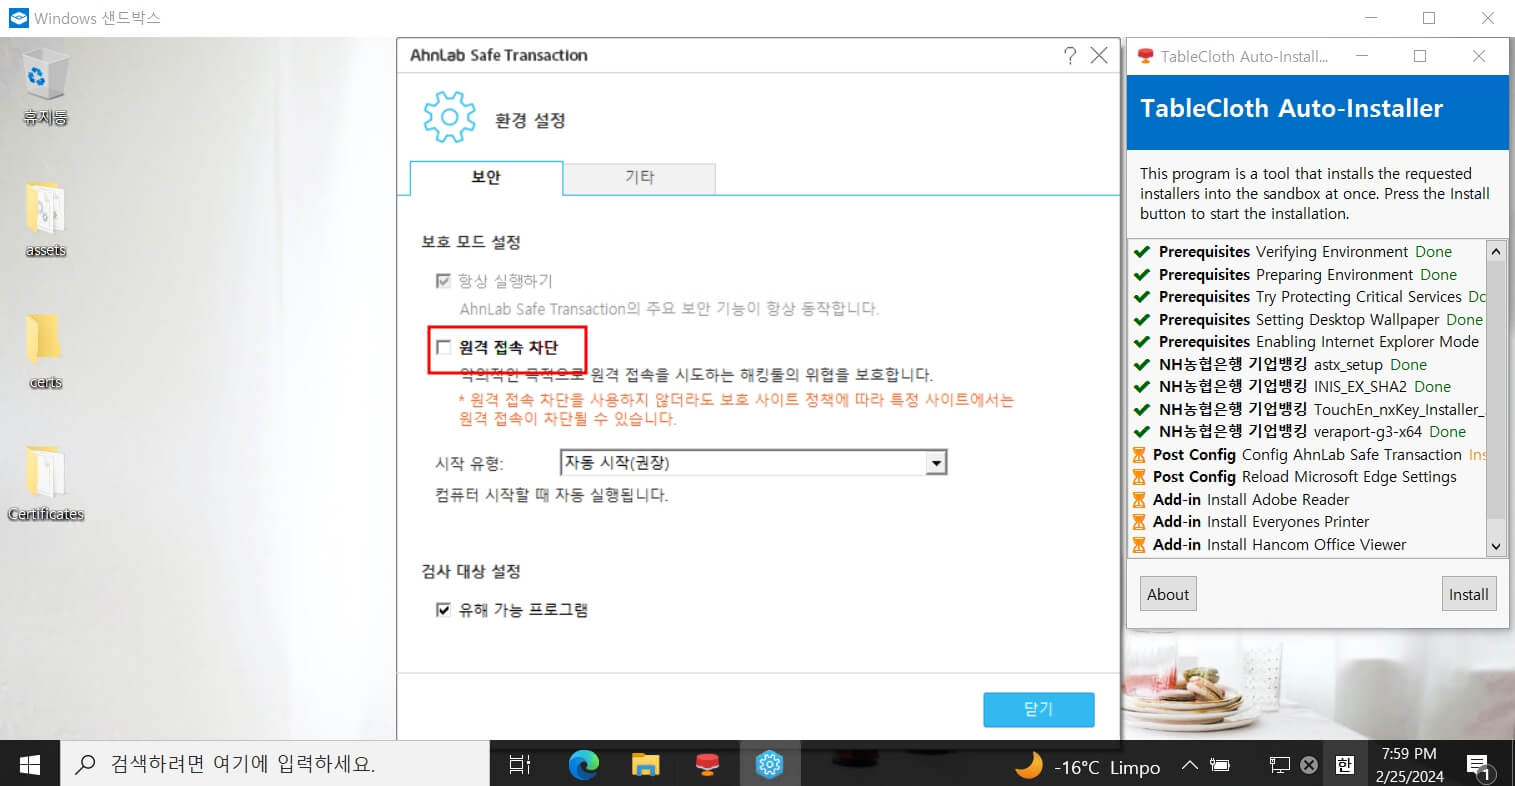Select Install Everyones Printer row
The image size is (1515, 786).
[1308, 522]
